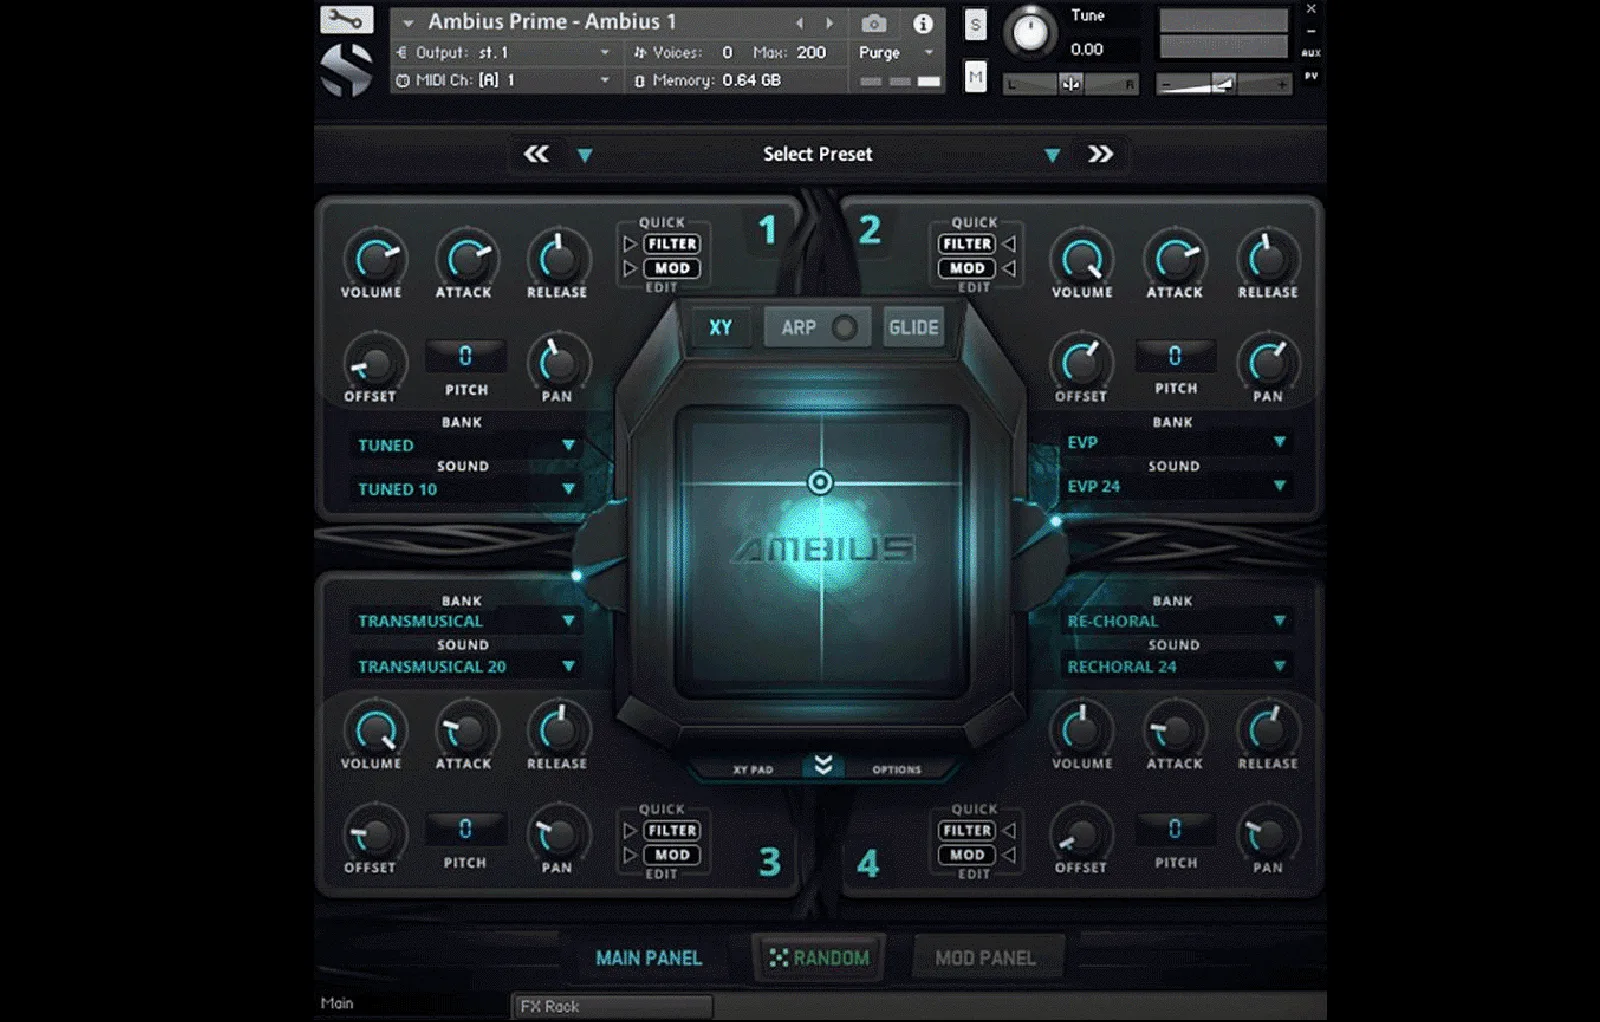Open the instrument info icon
The width and height of the screenshot is (1600, 1022).
[923, 22]
